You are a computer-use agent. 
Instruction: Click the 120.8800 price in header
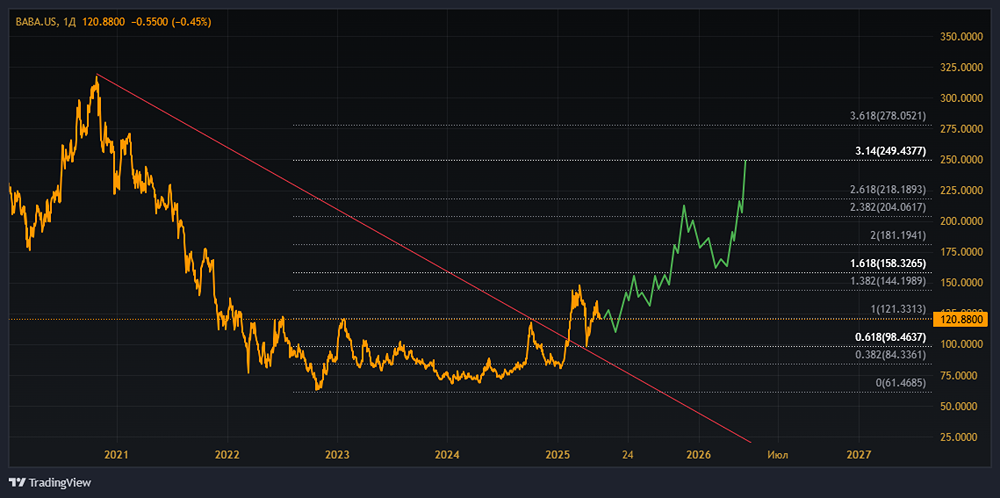click(x=103, y=22)
